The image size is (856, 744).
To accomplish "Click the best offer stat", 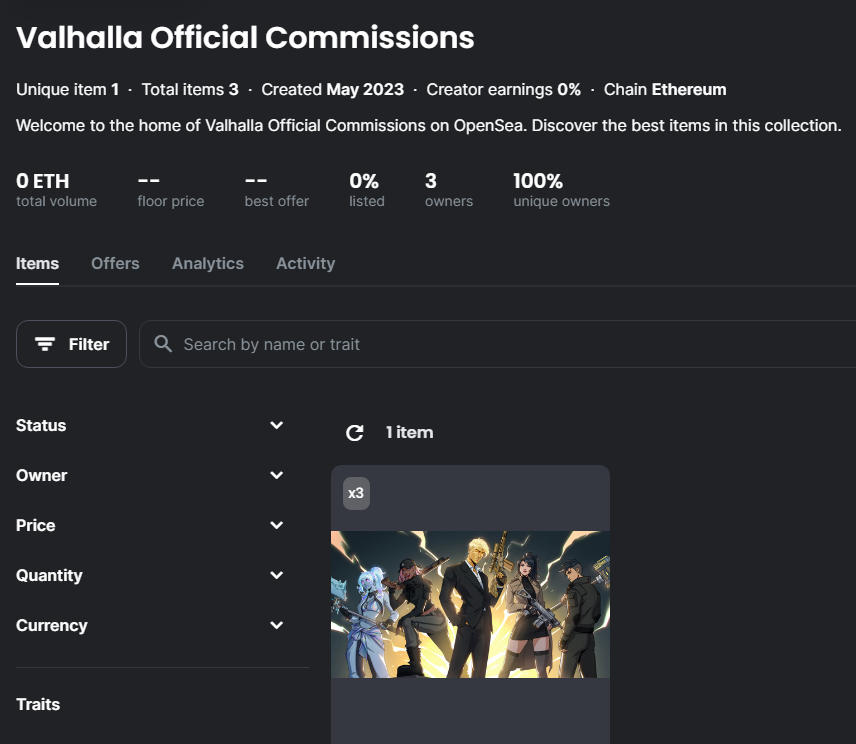I will (x=277, y=189).
